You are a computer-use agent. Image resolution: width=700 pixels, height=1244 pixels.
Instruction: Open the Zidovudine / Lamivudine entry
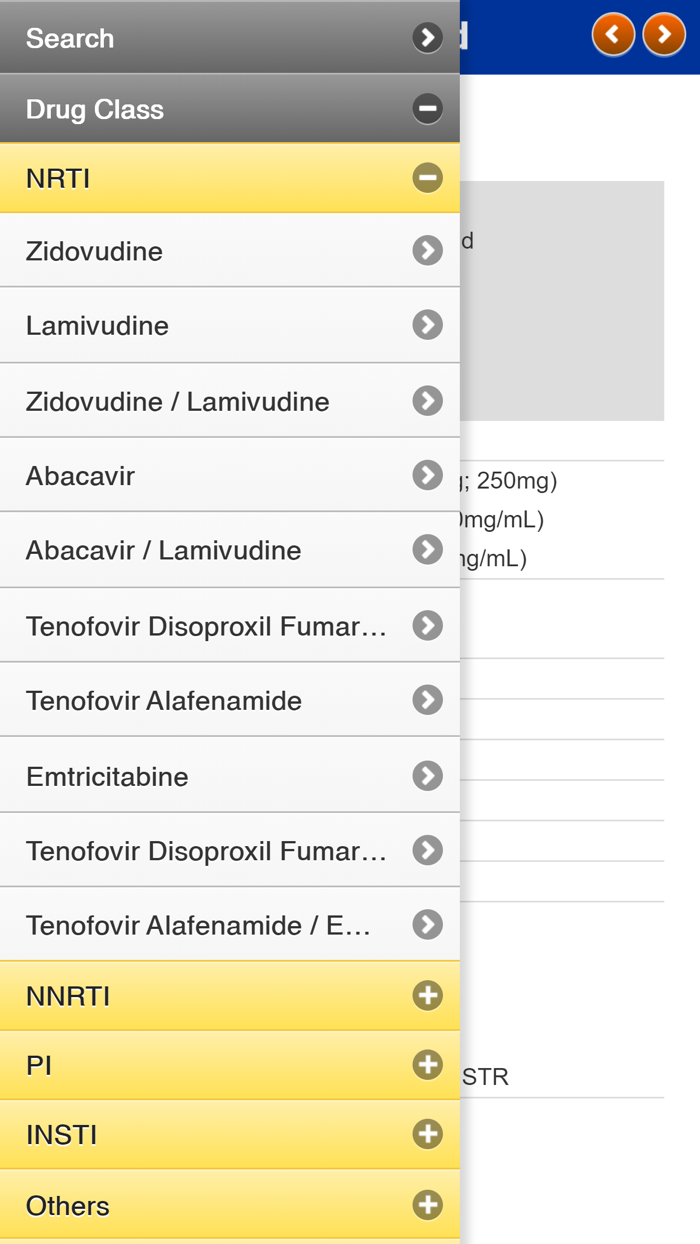pyautogui.click(x=180, y=400)
